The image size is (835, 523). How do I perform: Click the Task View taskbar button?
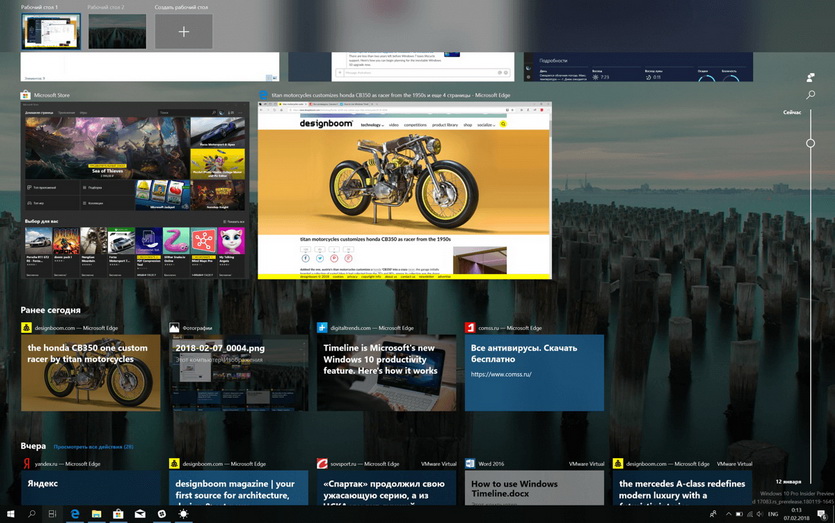point(52,514)
